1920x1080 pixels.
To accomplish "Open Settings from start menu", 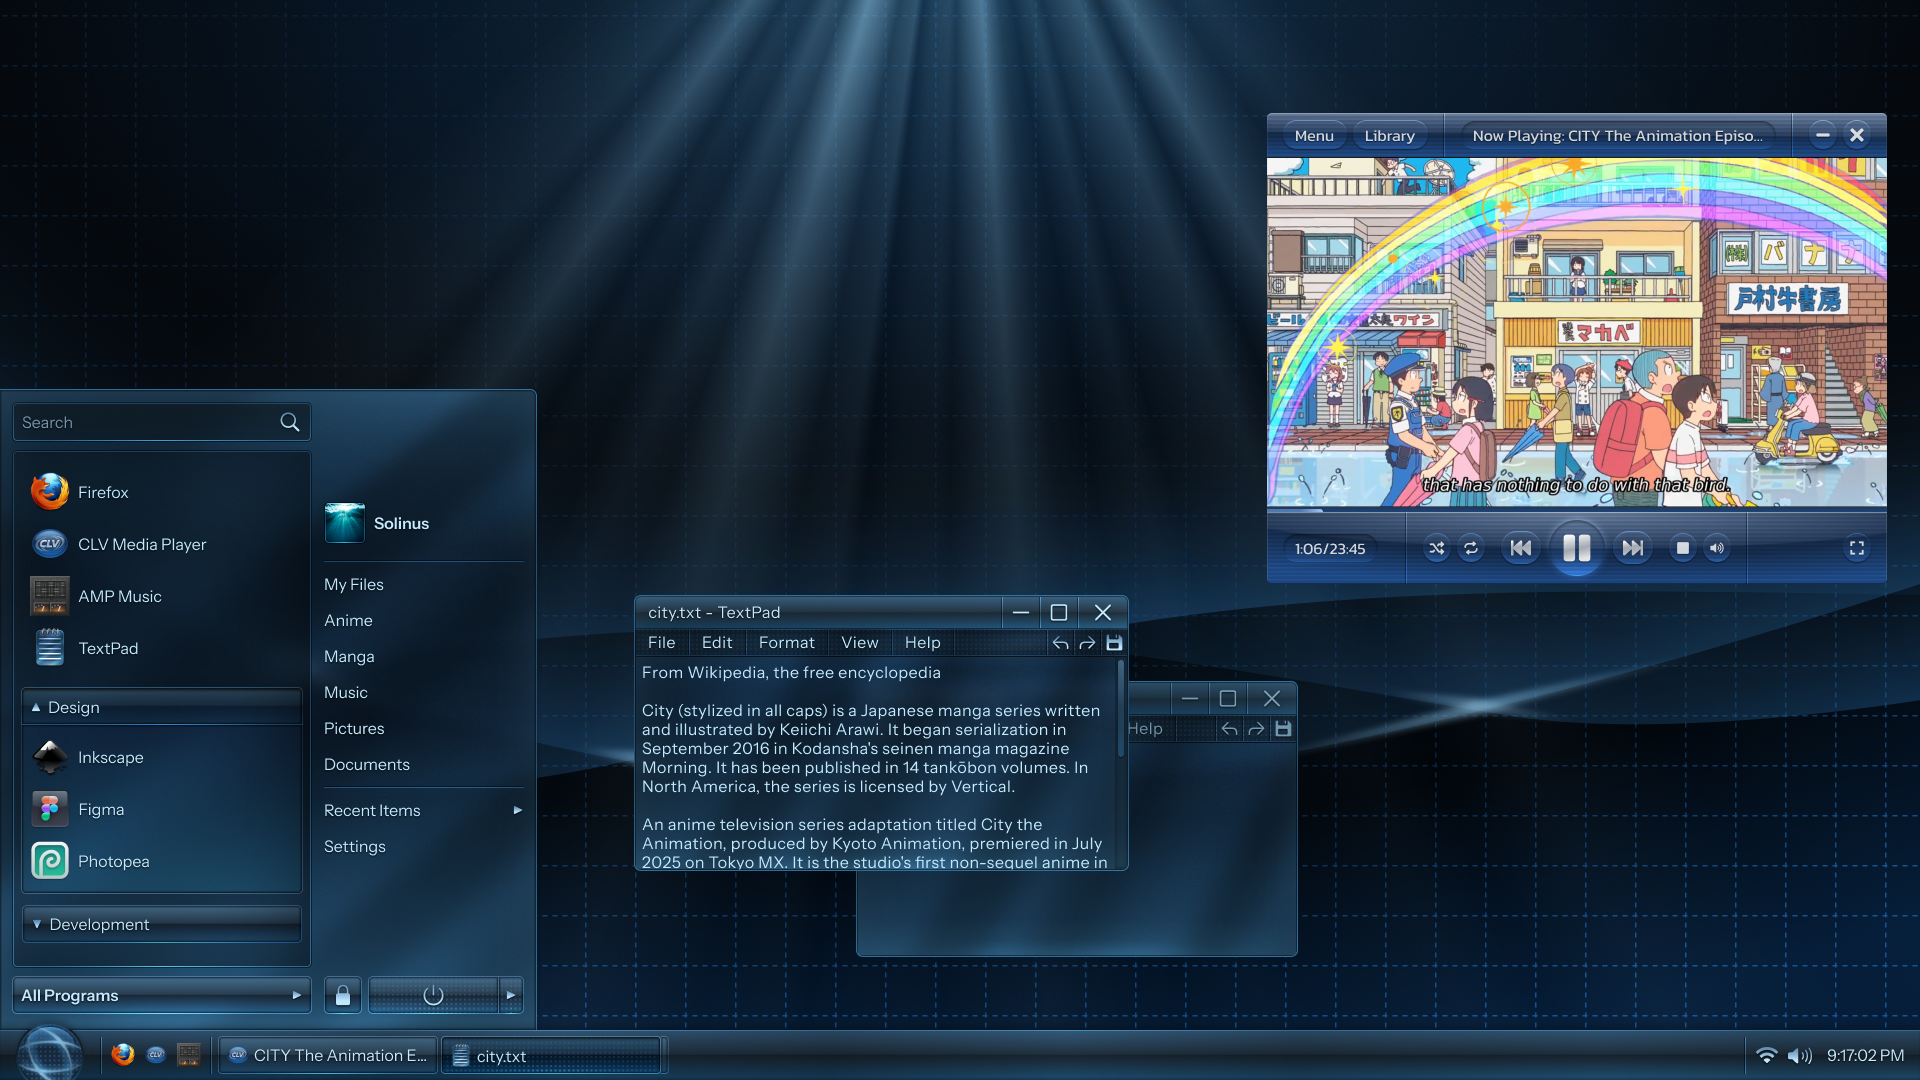I will click(x=354, y=846).
